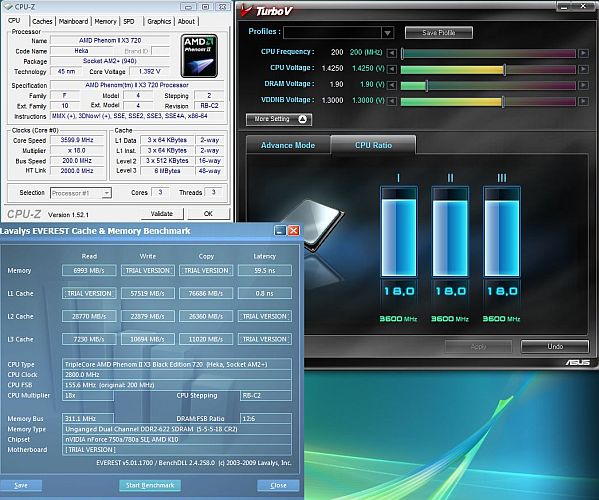Decrease VDDNB Voltage with left arrow
This screenshot has width=599, height=500.
(392, 101)
